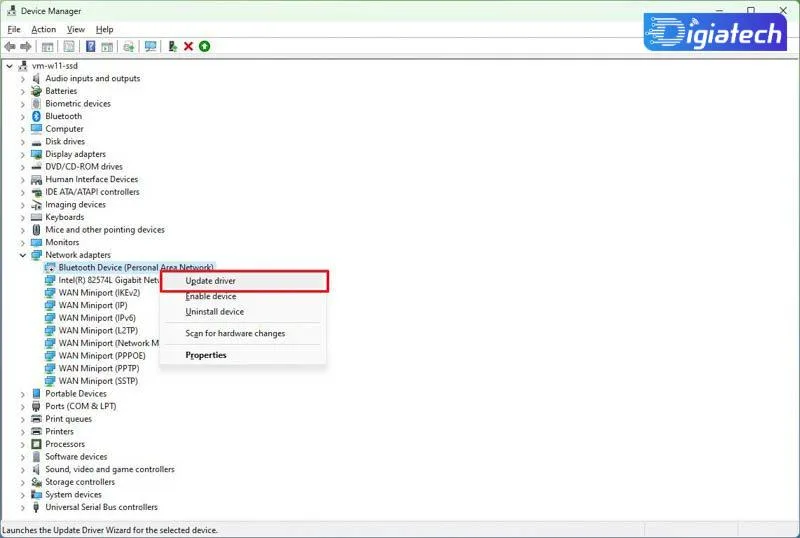
Task: Click the green arrow Update device driver icon
Action: (205, 46)
